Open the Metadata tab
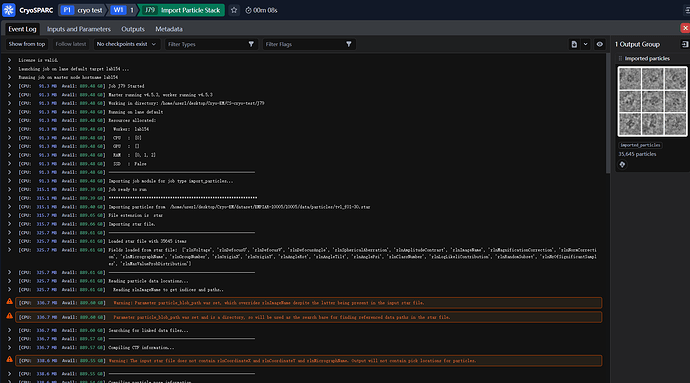The image size is (690, 383). click(x=169, y=29)
